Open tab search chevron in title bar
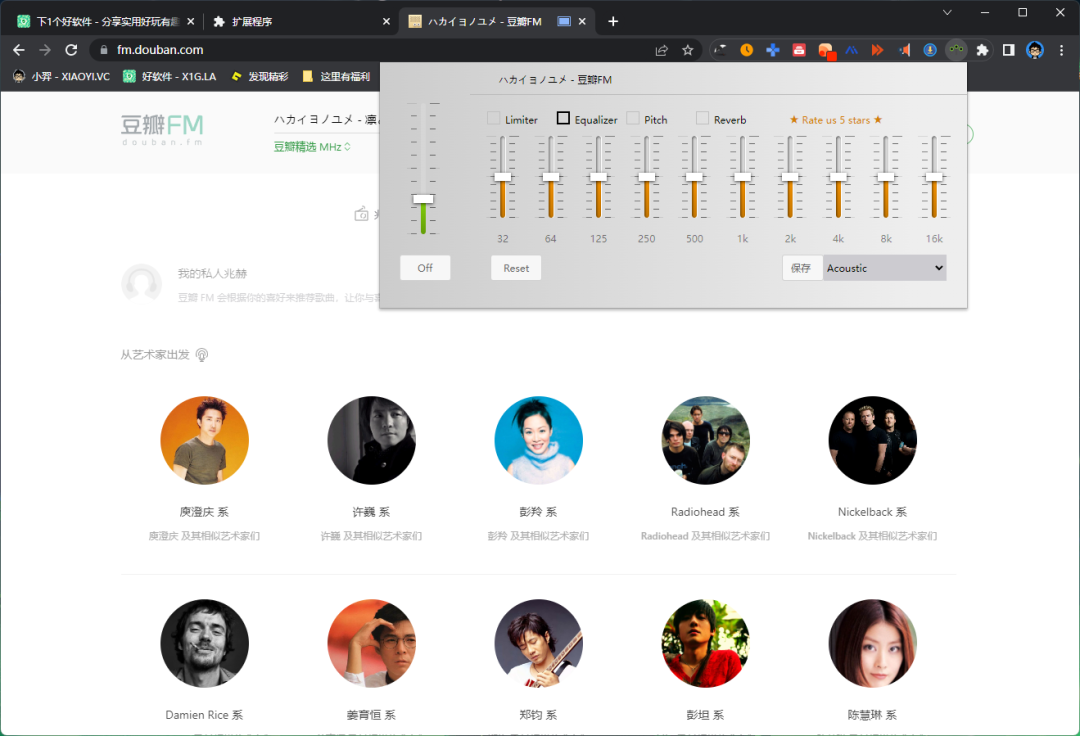Image resolution: width=1080 pixels, height=736 pixels. pos(947,12)
